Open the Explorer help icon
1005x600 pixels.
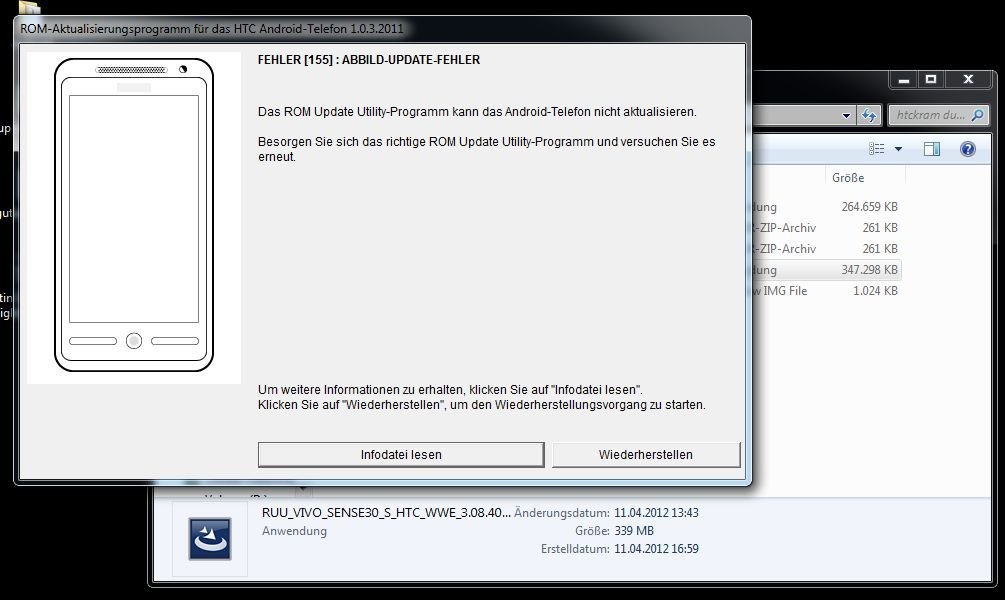click(967, 149)
